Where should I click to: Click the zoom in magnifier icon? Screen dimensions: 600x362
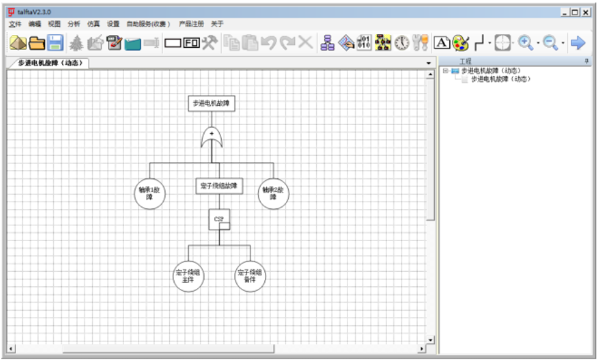[526, 43]
